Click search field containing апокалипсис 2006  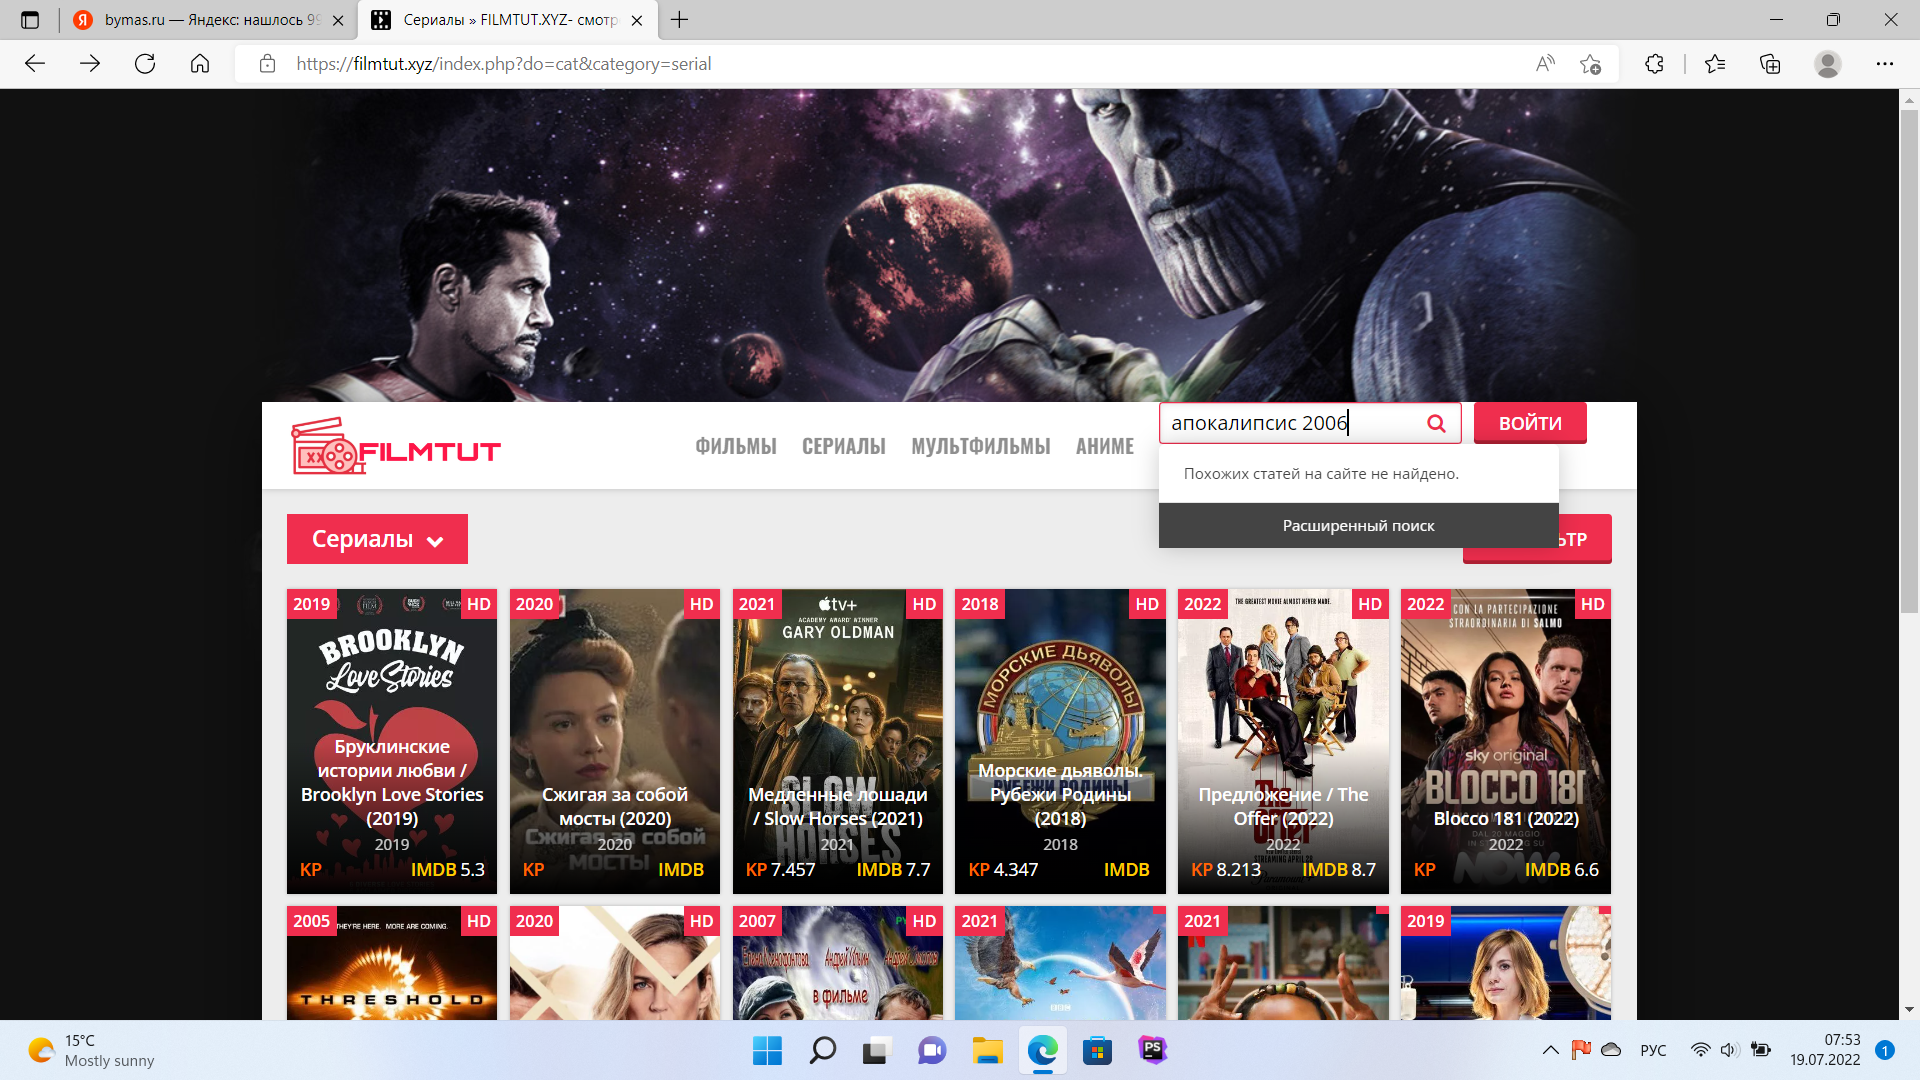coord(1290,423)
